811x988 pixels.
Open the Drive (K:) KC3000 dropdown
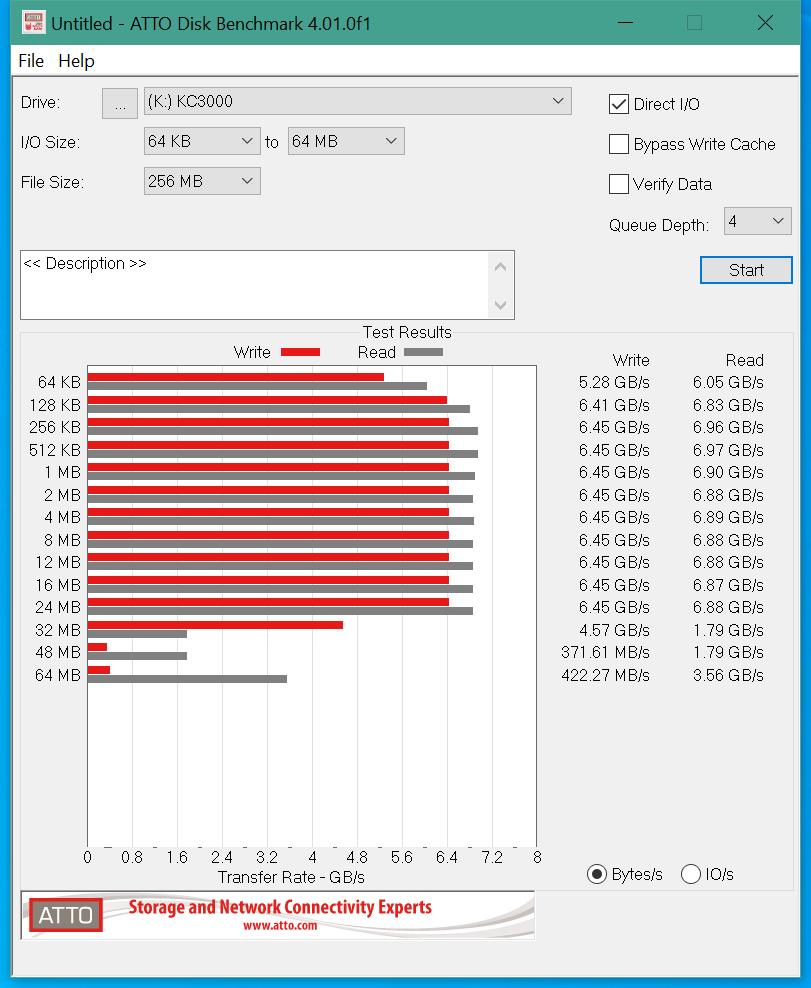tap(357, 101)
